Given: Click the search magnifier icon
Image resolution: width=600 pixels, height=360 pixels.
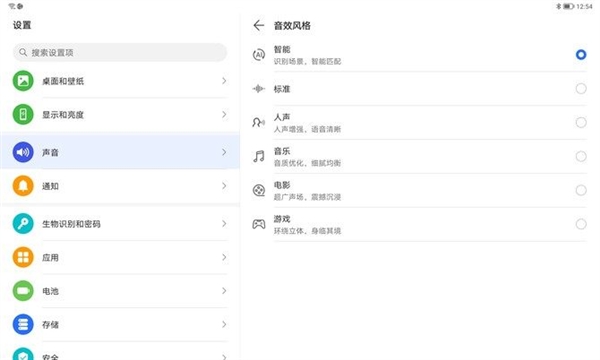Looking at the screenshot, I should point(23,52).
